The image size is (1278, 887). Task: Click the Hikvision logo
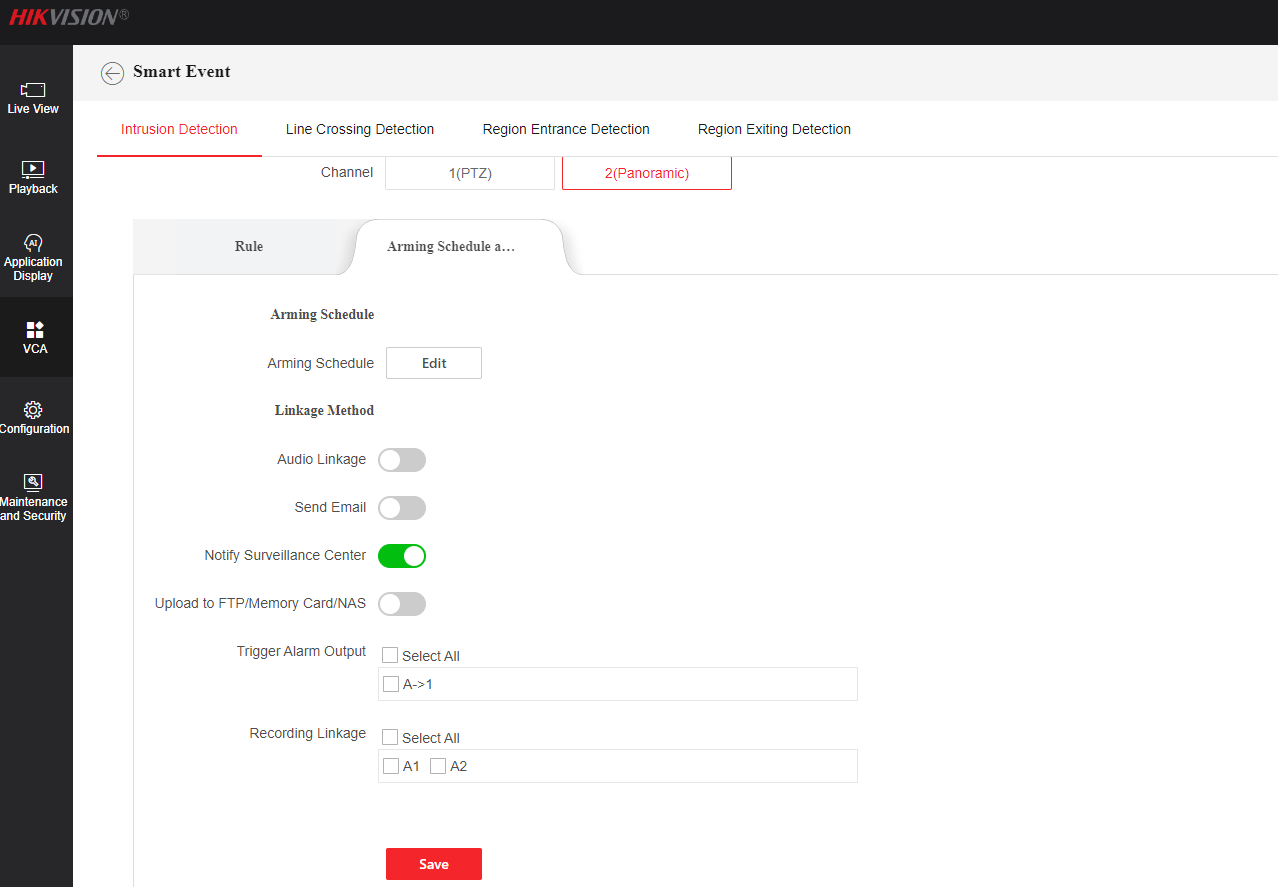(69, 17)
